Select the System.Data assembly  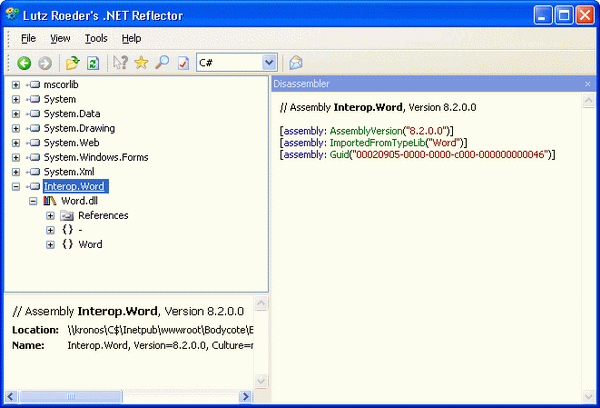72,114
